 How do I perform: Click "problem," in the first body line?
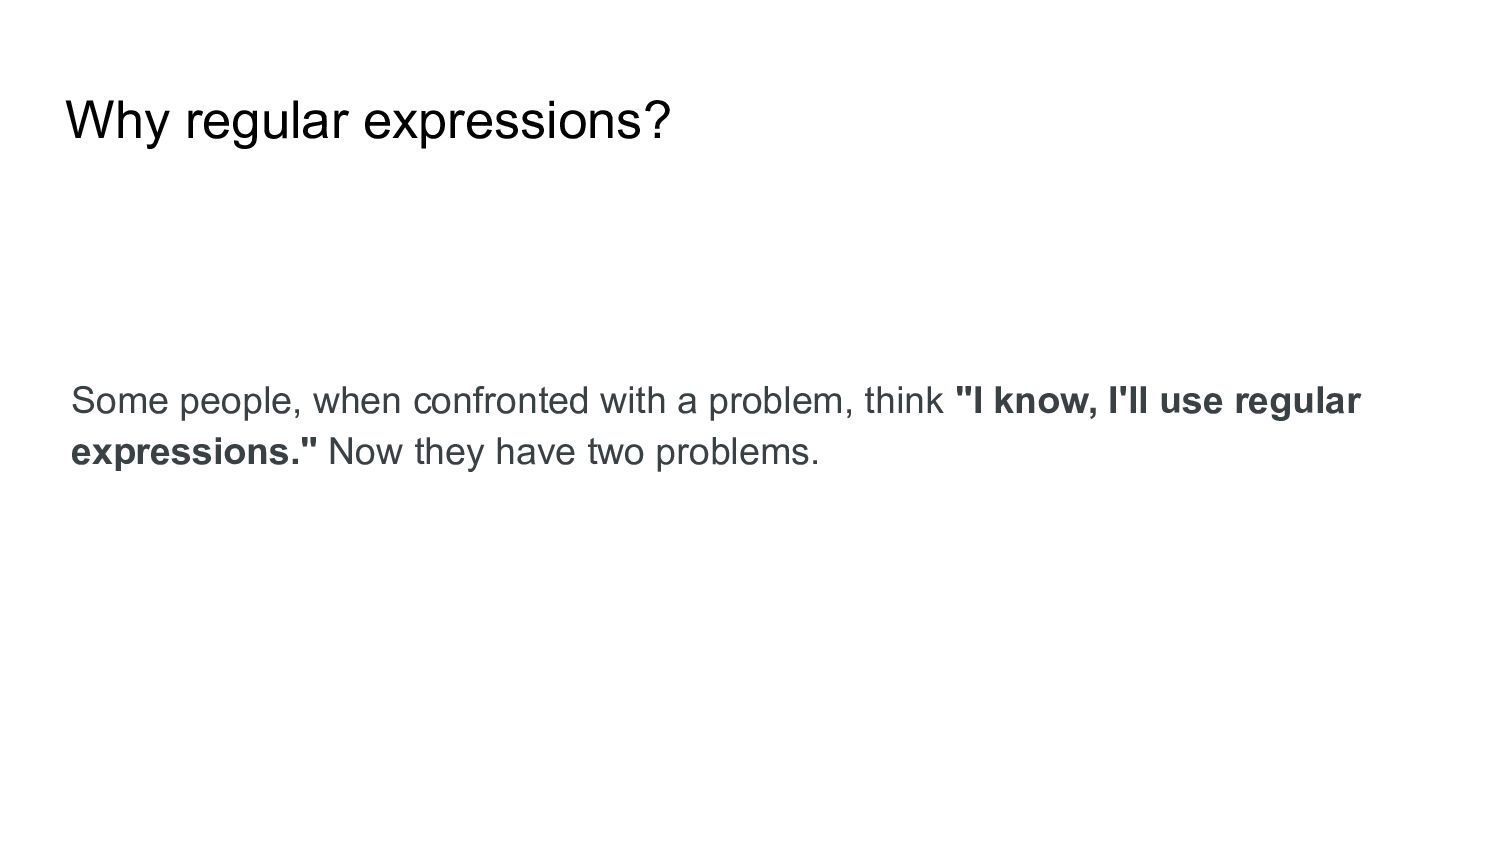point(781,401)
